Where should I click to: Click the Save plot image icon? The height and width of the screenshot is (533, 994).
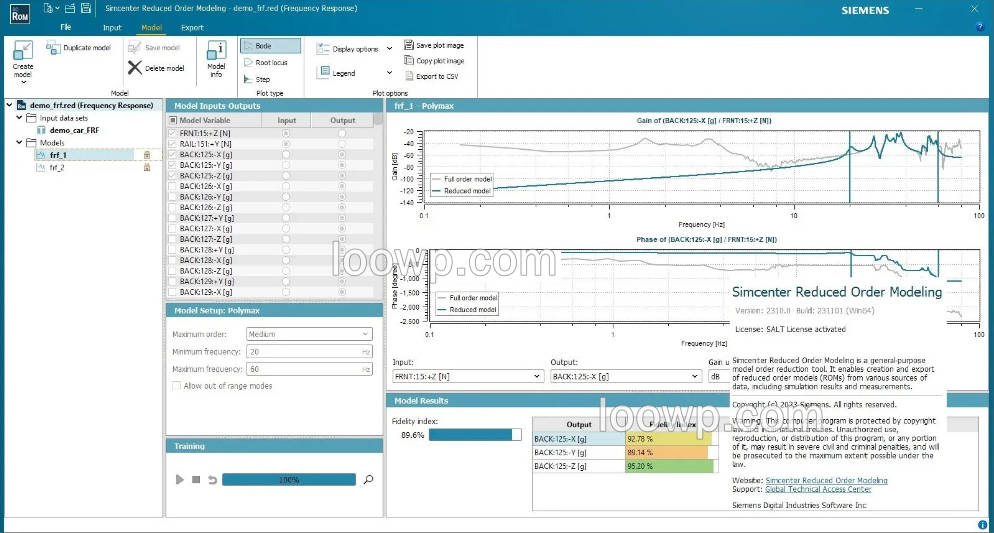point(409,45)
